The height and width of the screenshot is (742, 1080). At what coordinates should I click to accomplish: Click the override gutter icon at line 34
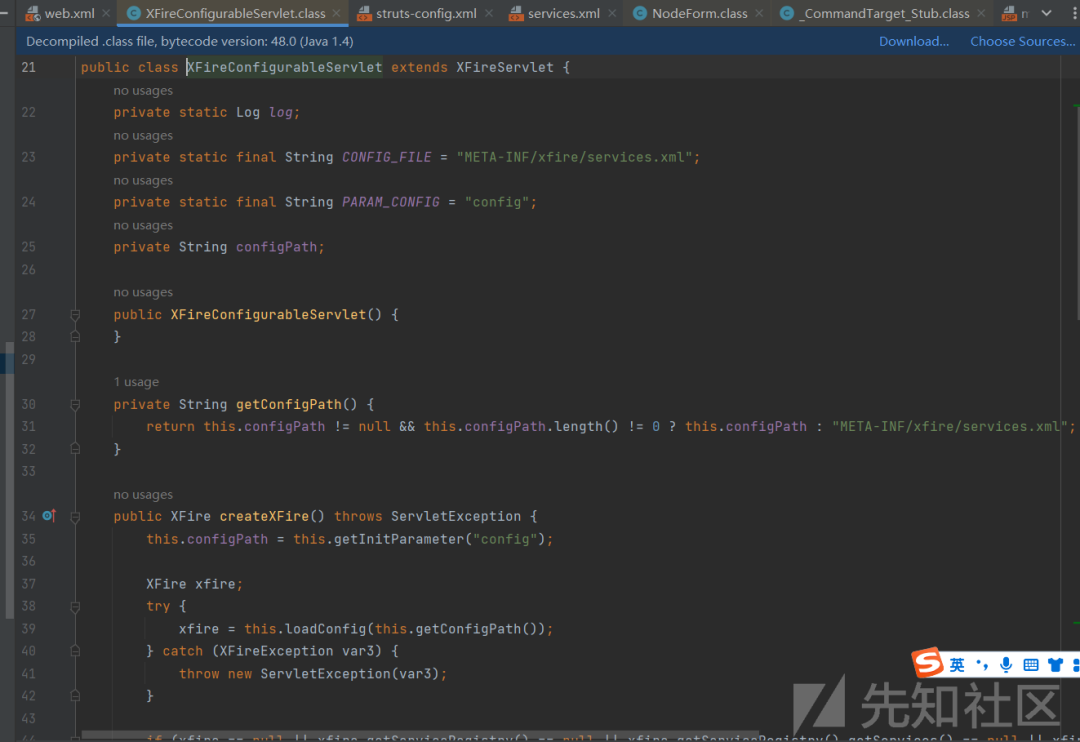click(49, 515)
